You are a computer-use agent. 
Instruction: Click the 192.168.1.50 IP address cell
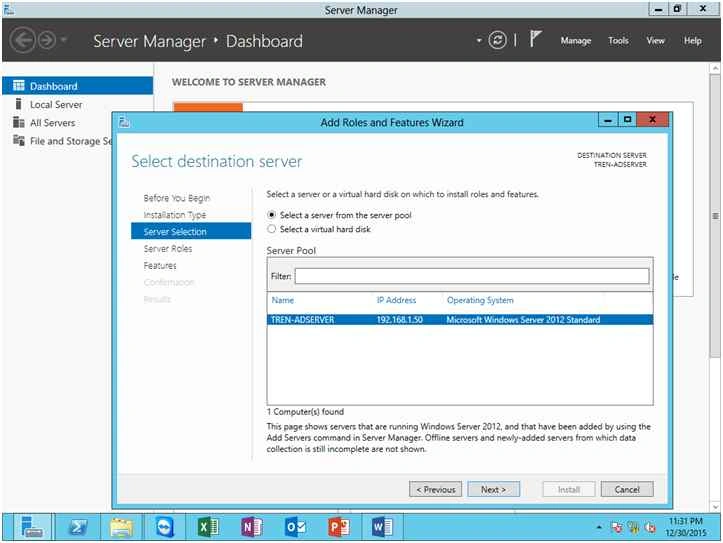click(399, 319)
